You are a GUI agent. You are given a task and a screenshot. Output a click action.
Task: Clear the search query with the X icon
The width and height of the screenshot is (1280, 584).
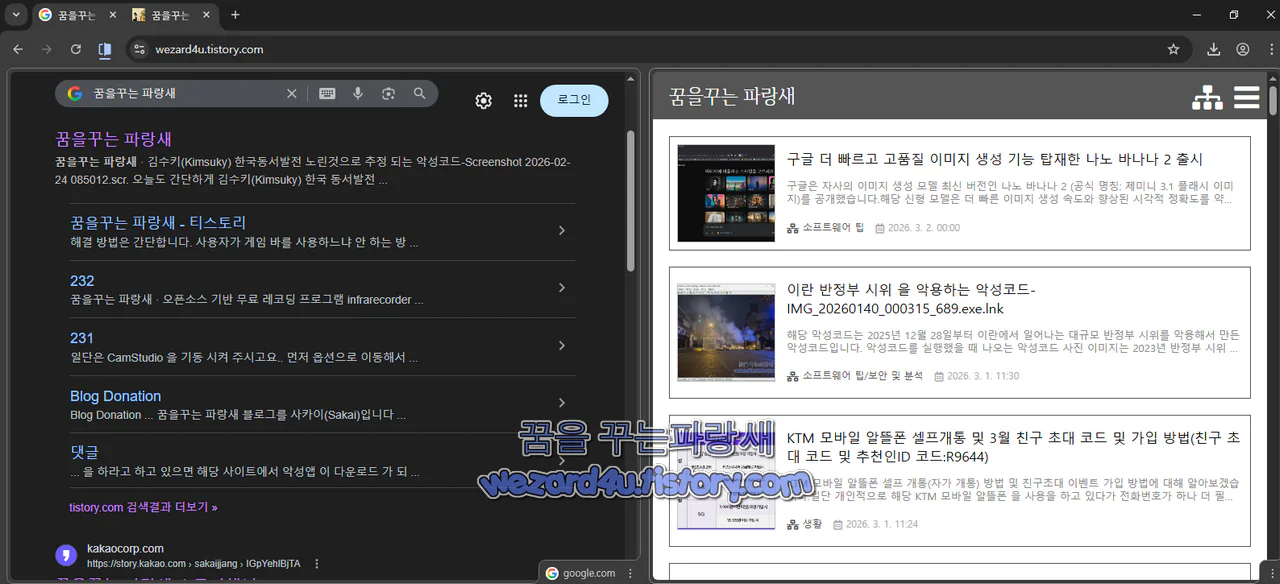point(291,93)
